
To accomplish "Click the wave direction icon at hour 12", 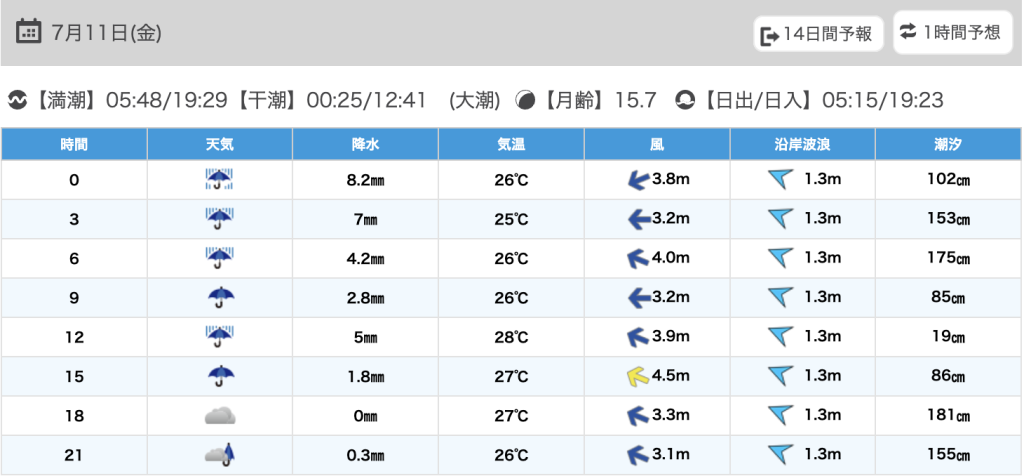I will coord(780,337).
